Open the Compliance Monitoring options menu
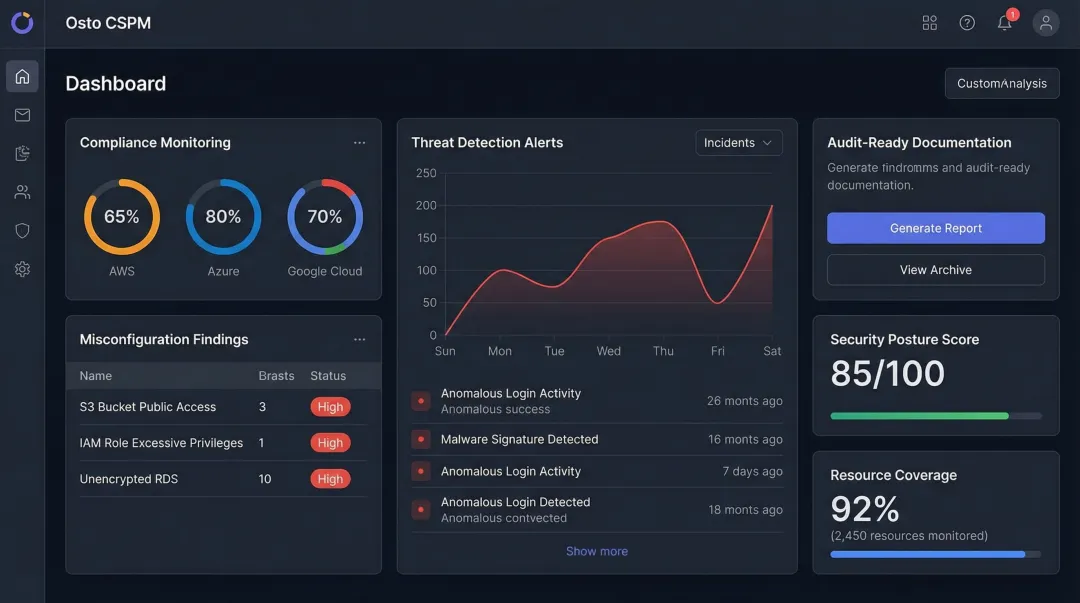 click(x=360, y=142)
